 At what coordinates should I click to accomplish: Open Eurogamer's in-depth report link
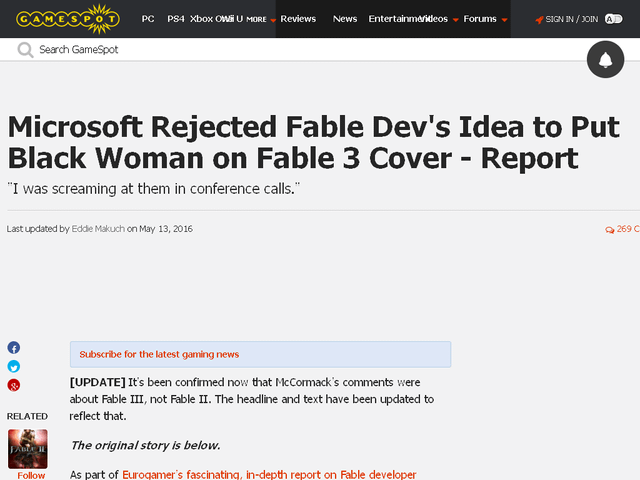269,475
